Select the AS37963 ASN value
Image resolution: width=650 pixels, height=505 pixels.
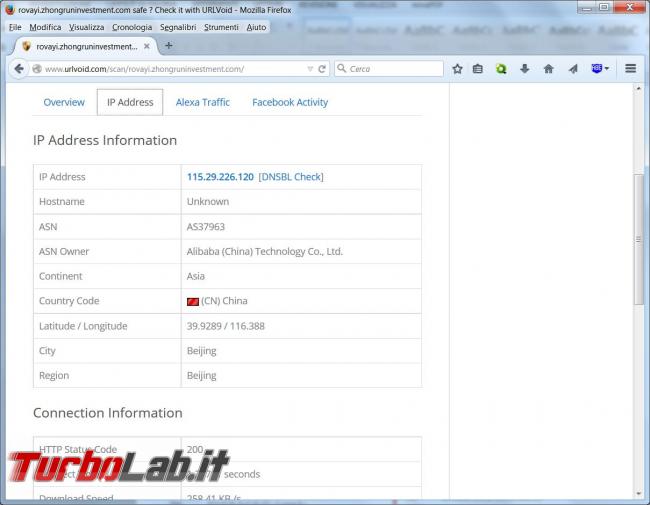tap(206, 226)
